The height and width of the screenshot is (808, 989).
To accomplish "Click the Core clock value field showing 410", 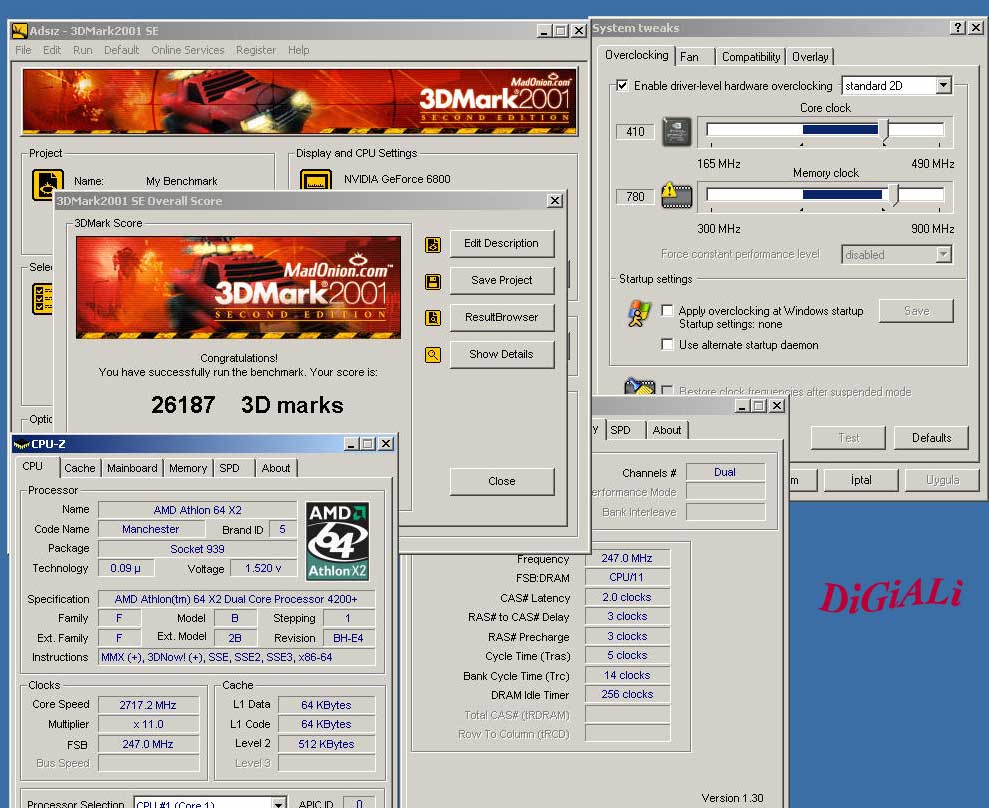I will 635,132.
